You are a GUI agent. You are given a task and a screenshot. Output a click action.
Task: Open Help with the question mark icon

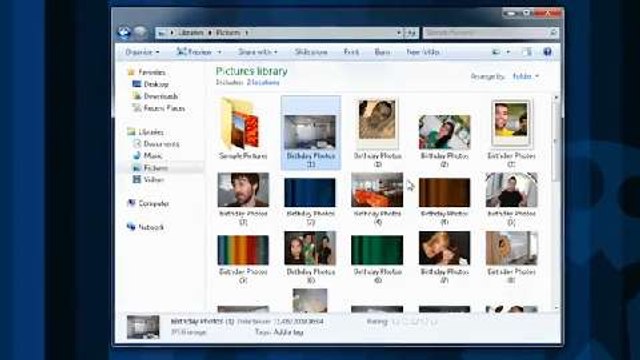[547, 52]
